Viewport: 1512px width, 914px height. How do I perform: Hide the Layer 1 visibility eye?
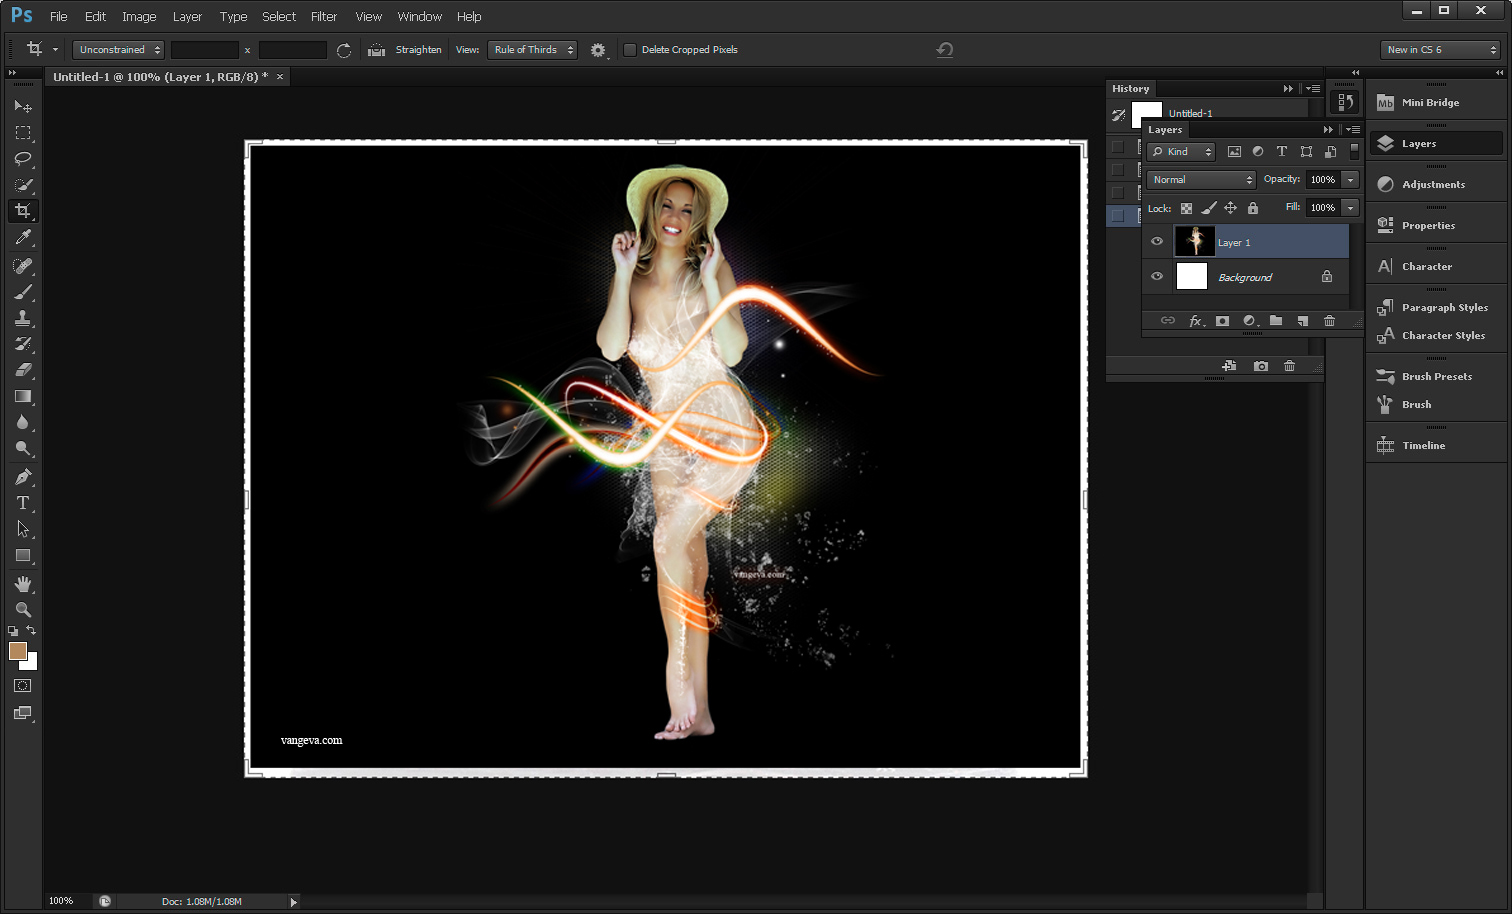click(1157, 241)
